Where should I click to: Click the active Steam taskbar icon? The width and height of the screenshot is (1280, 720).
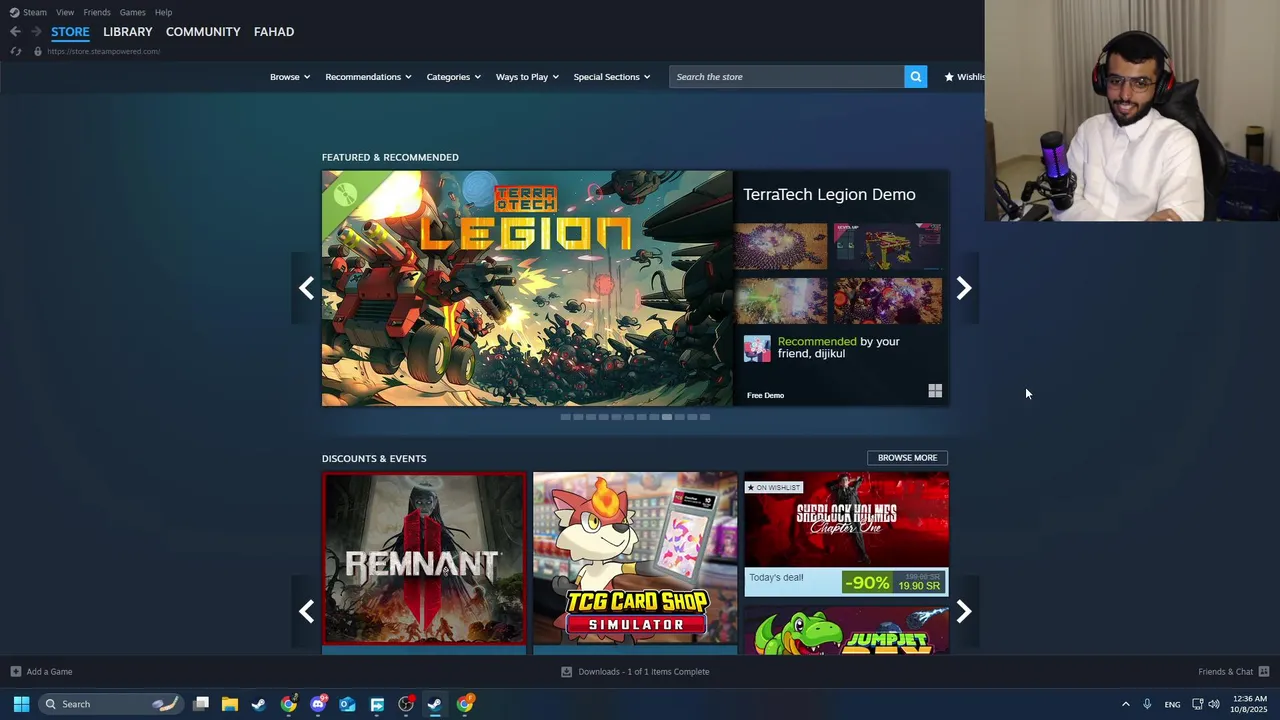(435, 704)
